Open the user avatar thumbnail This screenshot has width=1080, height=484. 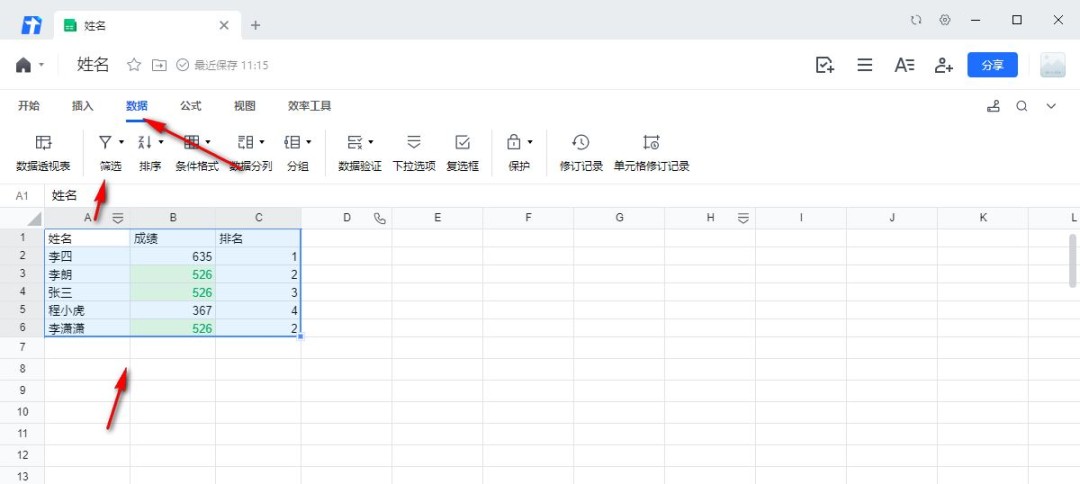(1052, 65)
